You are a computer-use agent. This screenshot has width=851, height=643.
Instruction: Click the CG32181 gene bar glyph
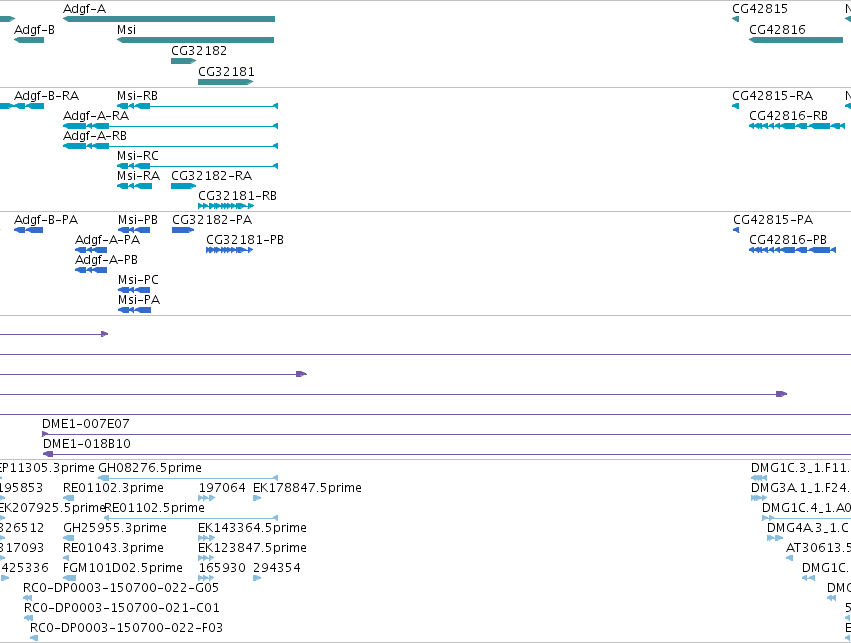coord(226,82)
